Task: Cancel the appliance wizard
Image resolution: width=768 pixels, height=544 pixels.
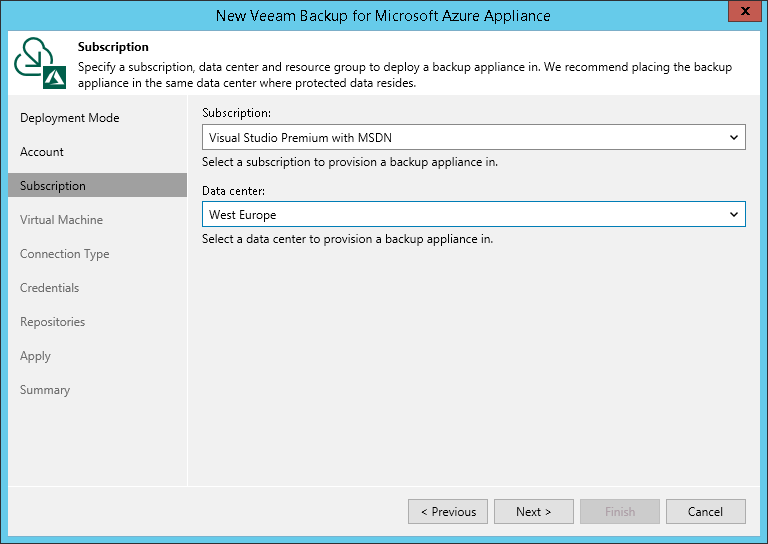Action: [x=706, y=512]
